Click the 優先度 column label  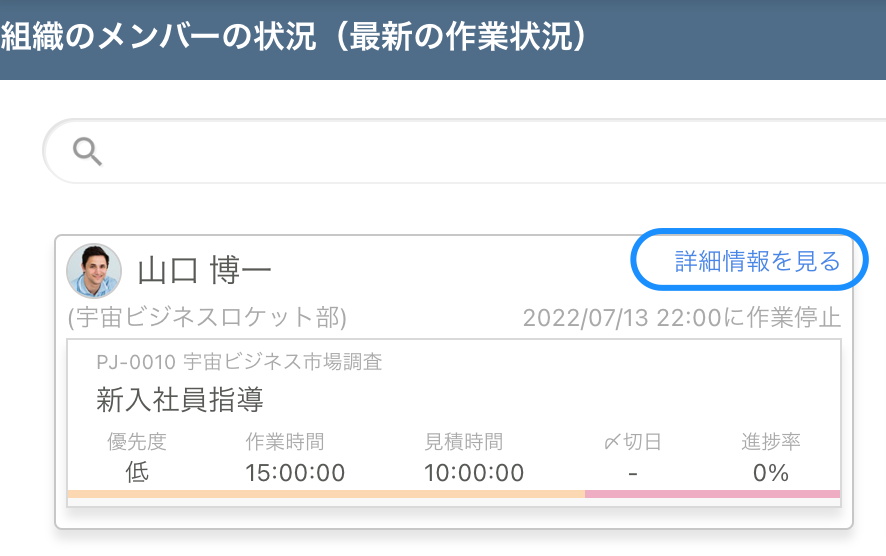pos(137,442)
